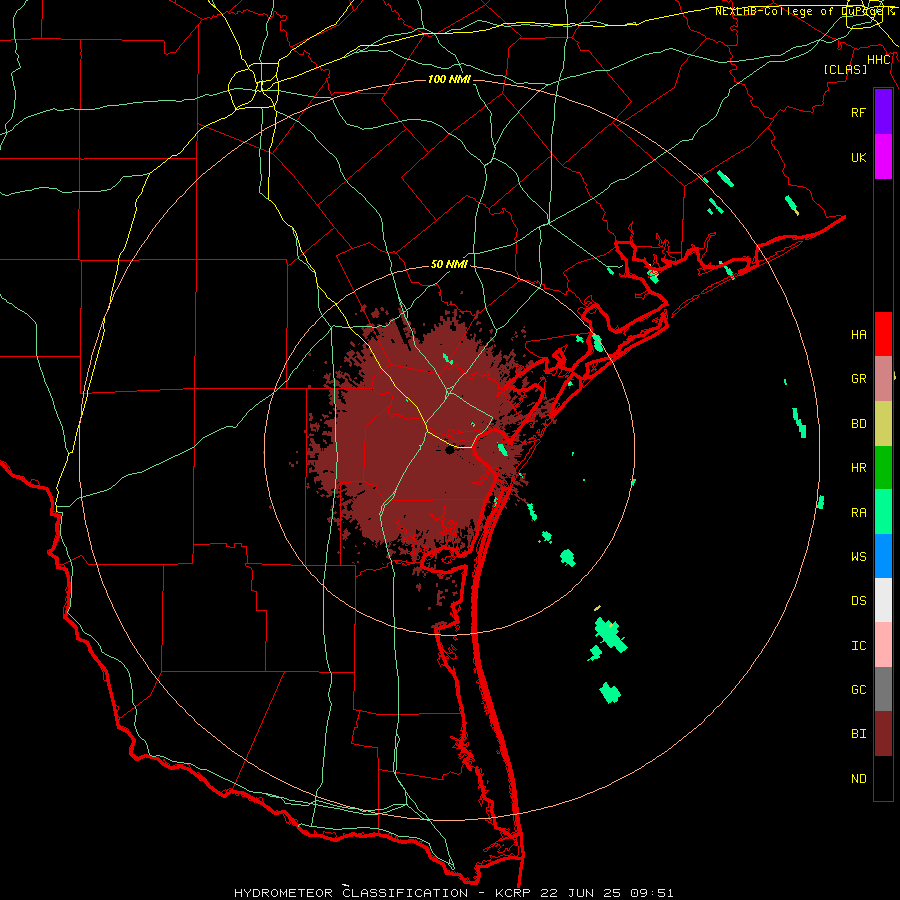The height and width of the screenshot is (900, 900).
Task: Choose the blue WS legend swatch
Action: [883, 556]
